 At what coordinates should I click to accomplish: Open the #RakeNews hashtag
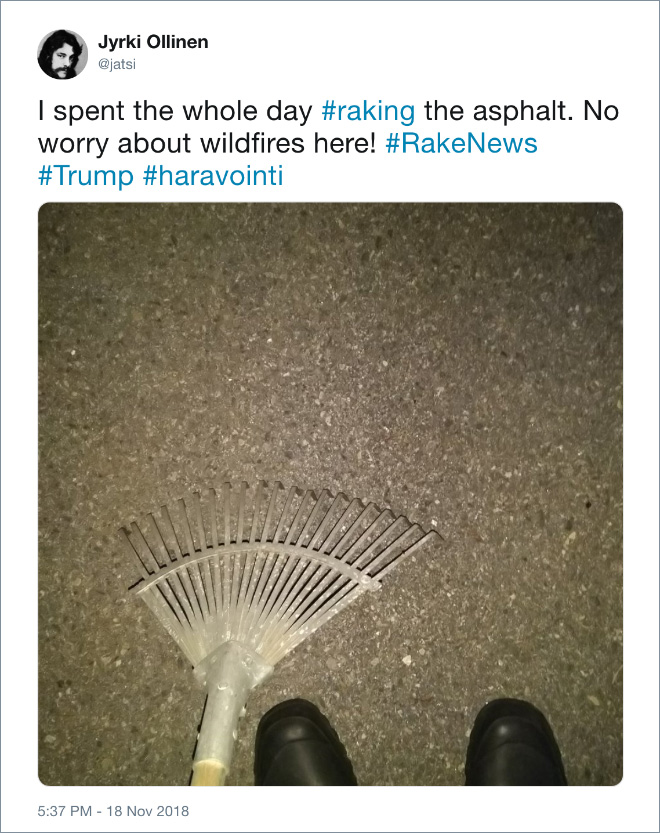pos(461,143)
